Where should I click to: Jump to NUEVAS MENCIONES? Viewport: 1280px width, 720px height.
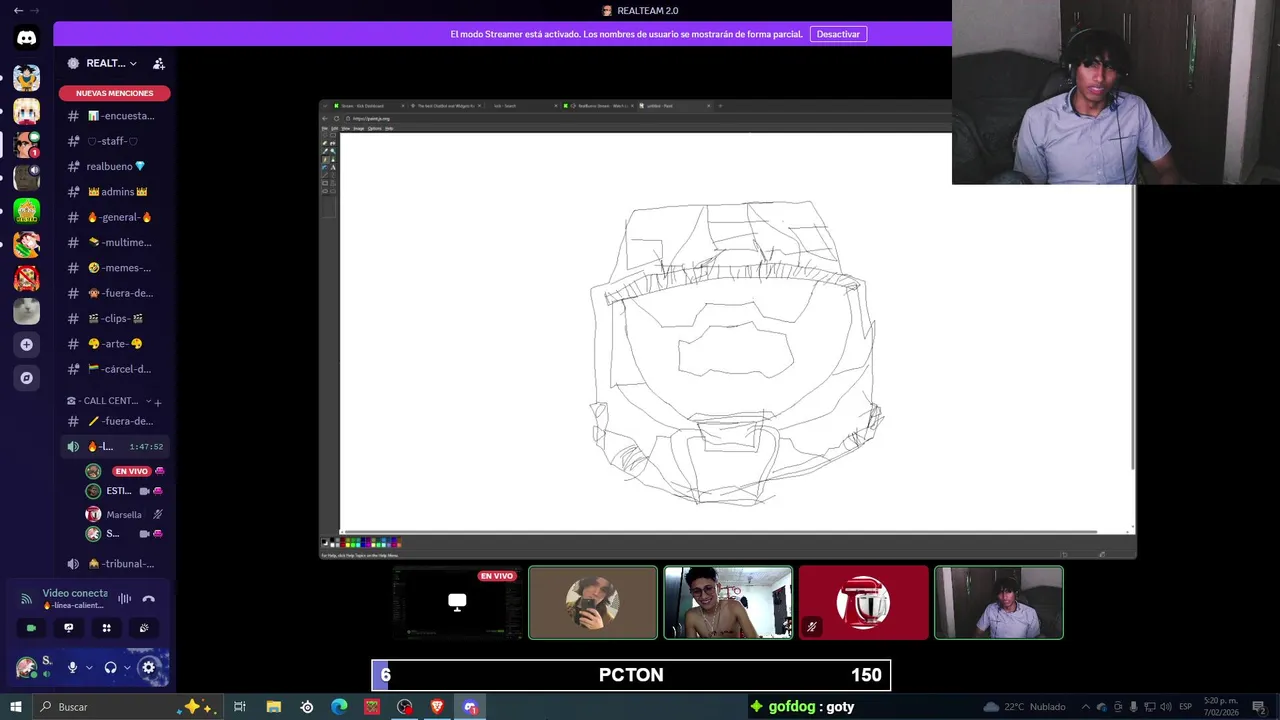[115, 93]
